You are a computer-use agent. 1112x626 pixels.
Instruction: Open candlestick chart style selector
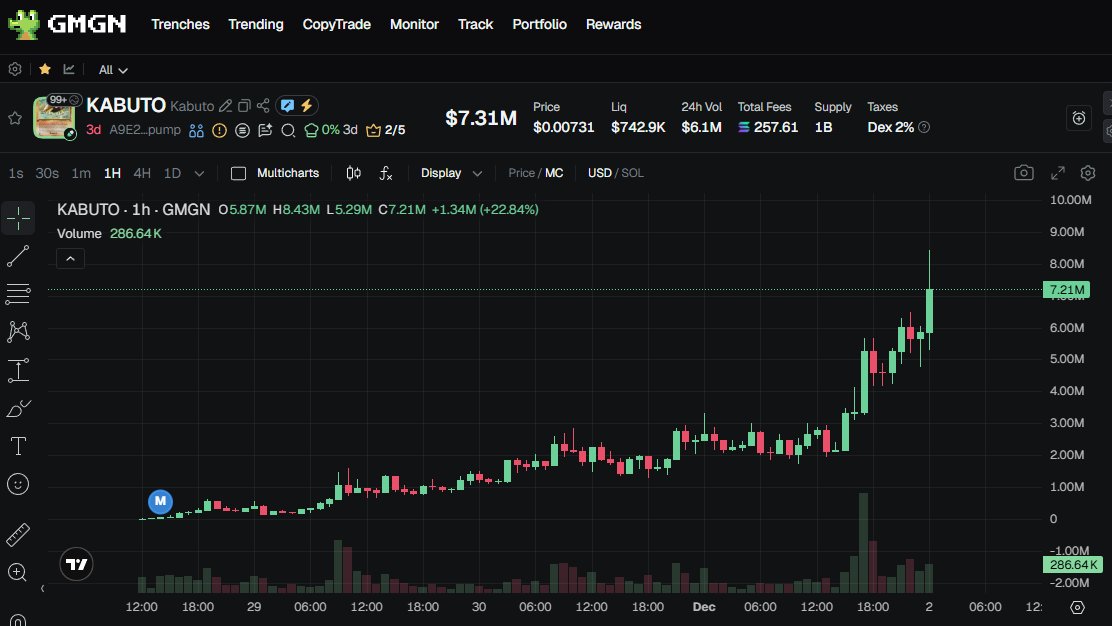353,173
